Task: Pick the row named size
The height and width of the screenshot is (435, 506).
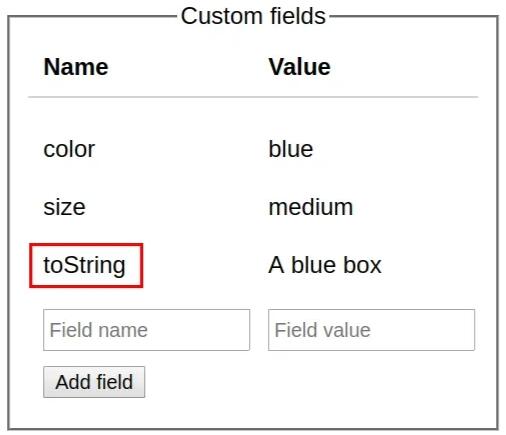Action: [253, 207]
